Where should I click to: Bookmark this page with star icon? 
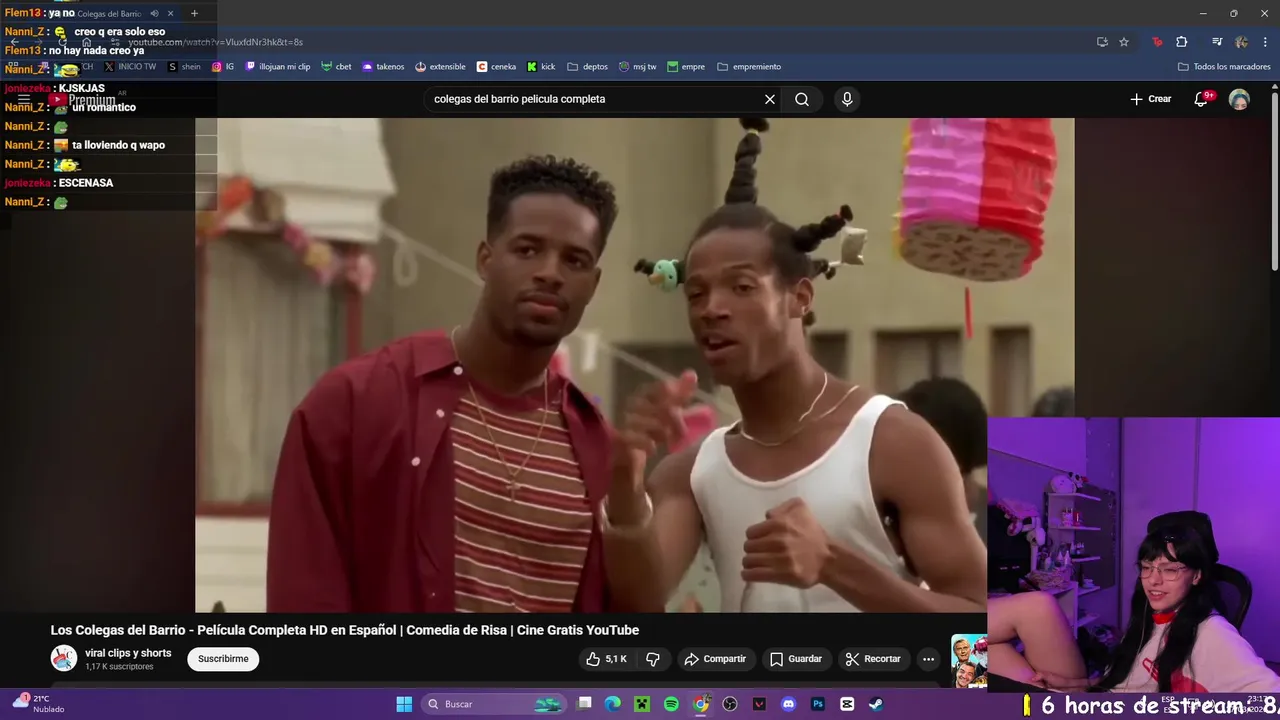[x=1124, y=42]
